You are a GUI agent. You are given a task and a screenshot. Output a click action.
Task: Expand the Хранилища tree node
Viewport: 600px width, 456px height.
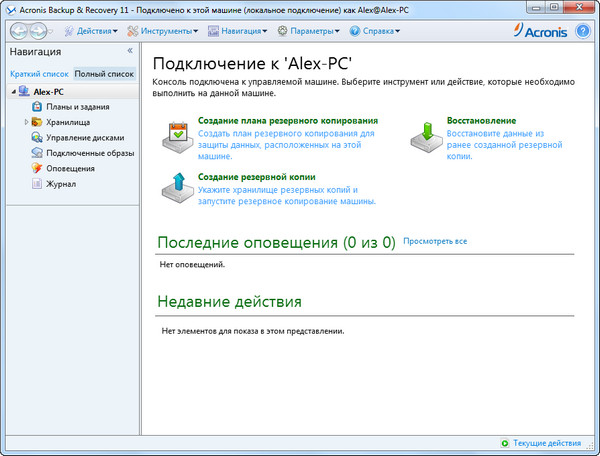tap(27, 123)
